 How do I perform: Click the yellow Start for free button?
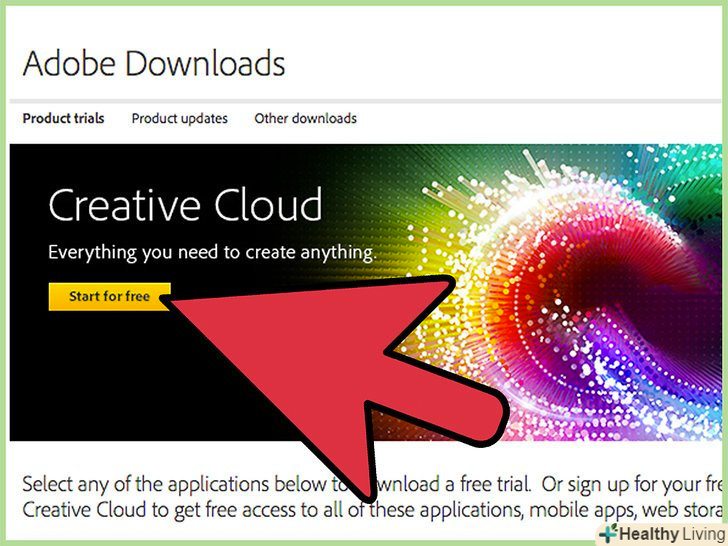(110, 297)
